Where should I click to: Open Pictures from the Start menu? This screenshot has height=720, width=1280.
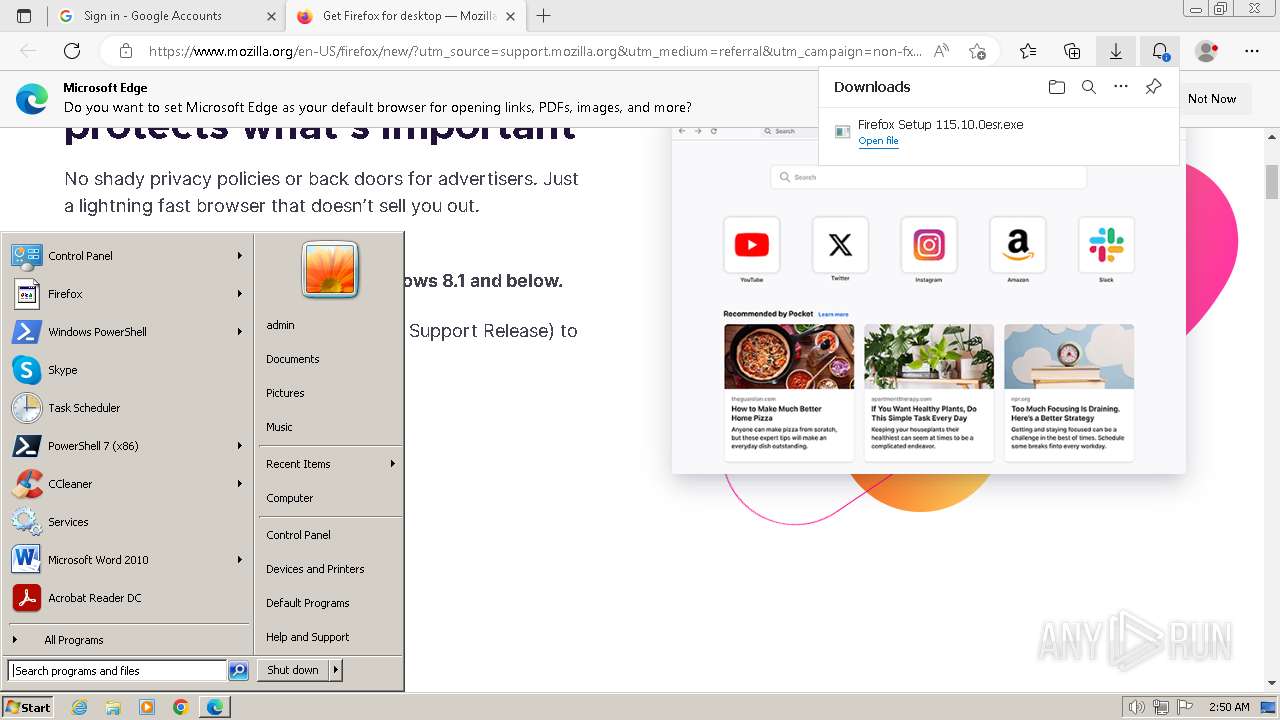tap(285, 393)
